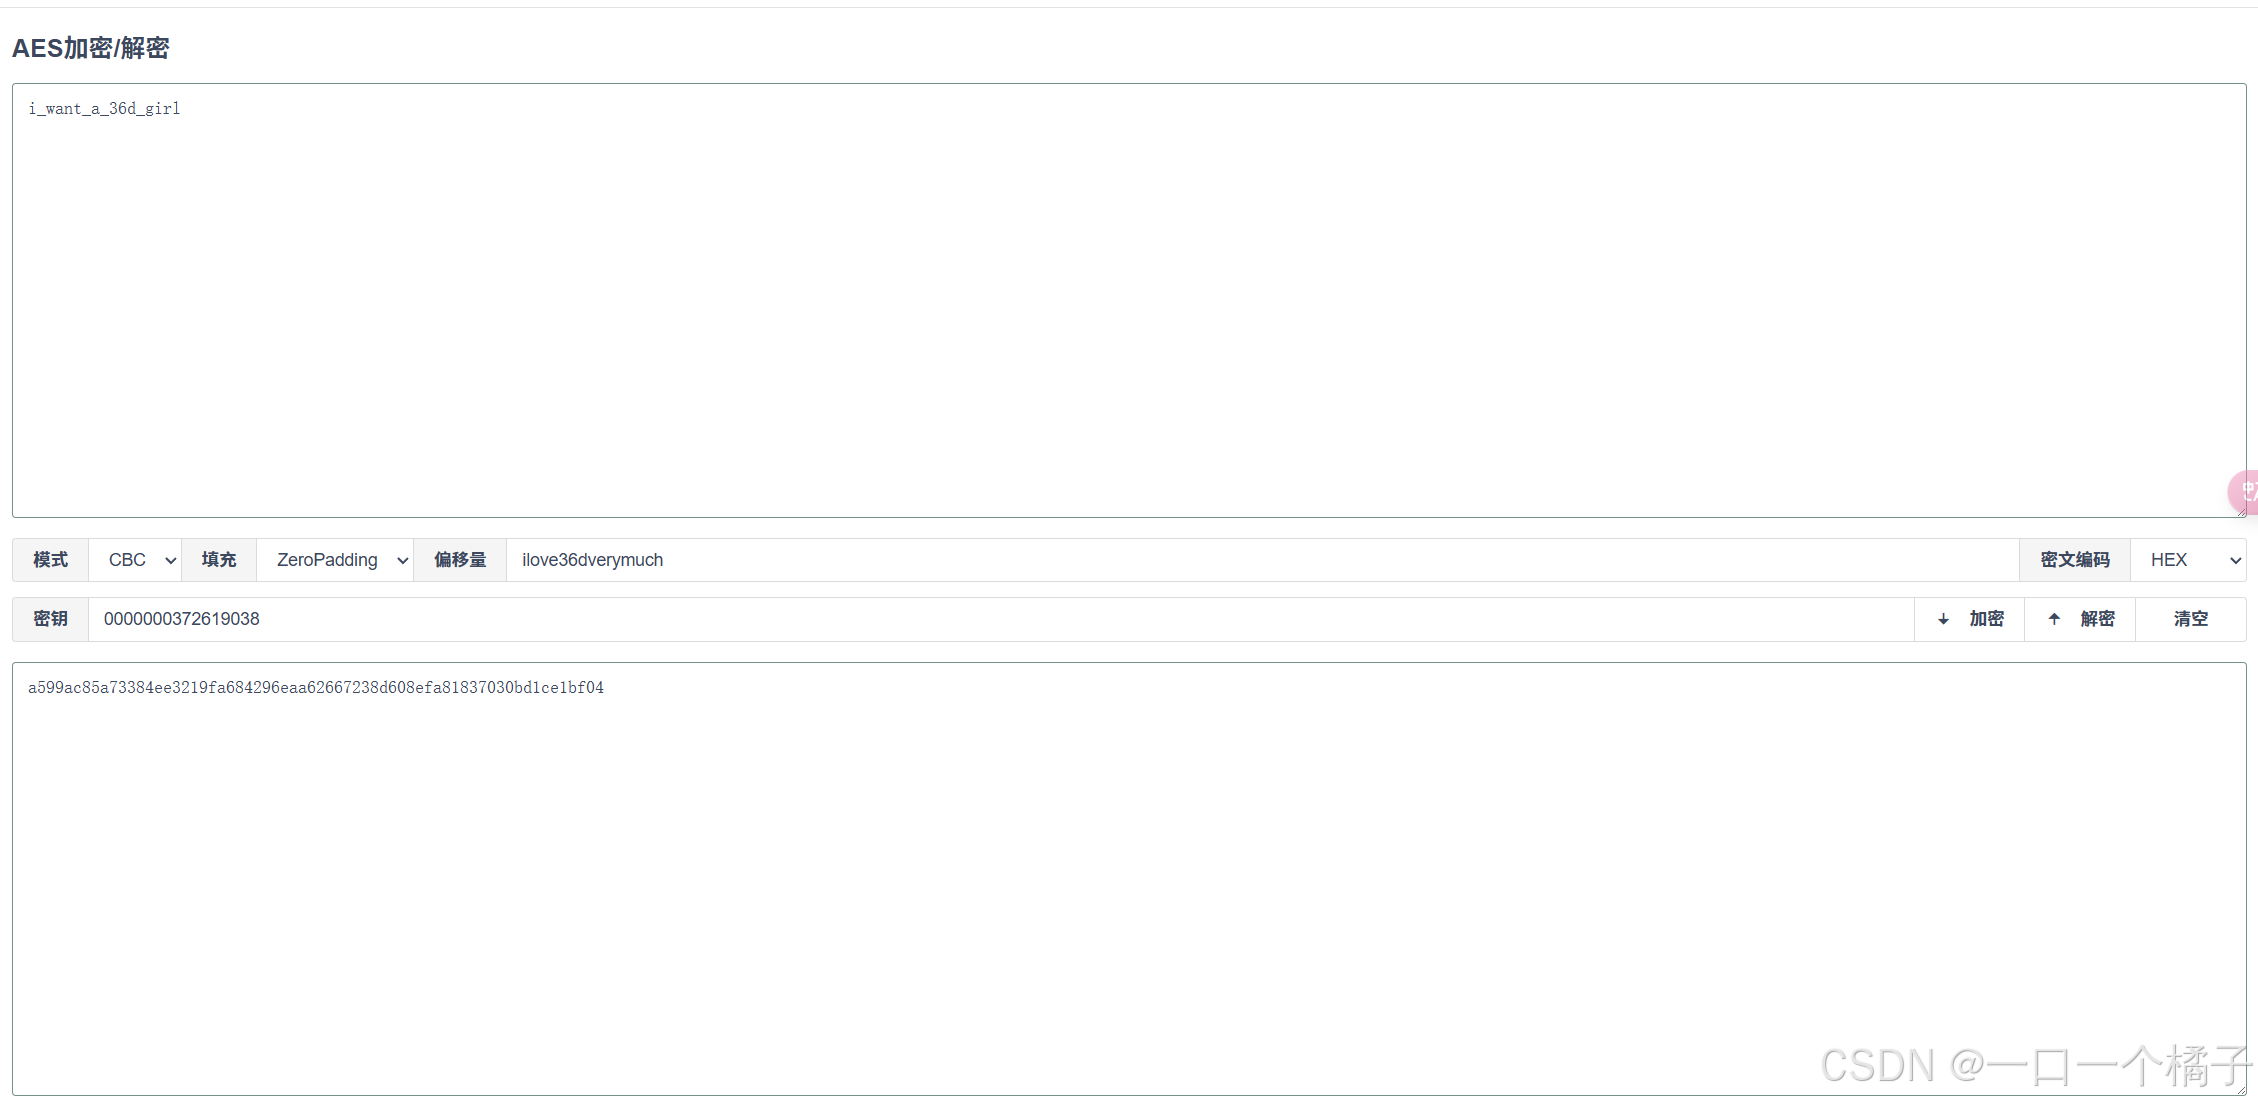Click the AES加密/解密 page heading

[x=90, y=48]
